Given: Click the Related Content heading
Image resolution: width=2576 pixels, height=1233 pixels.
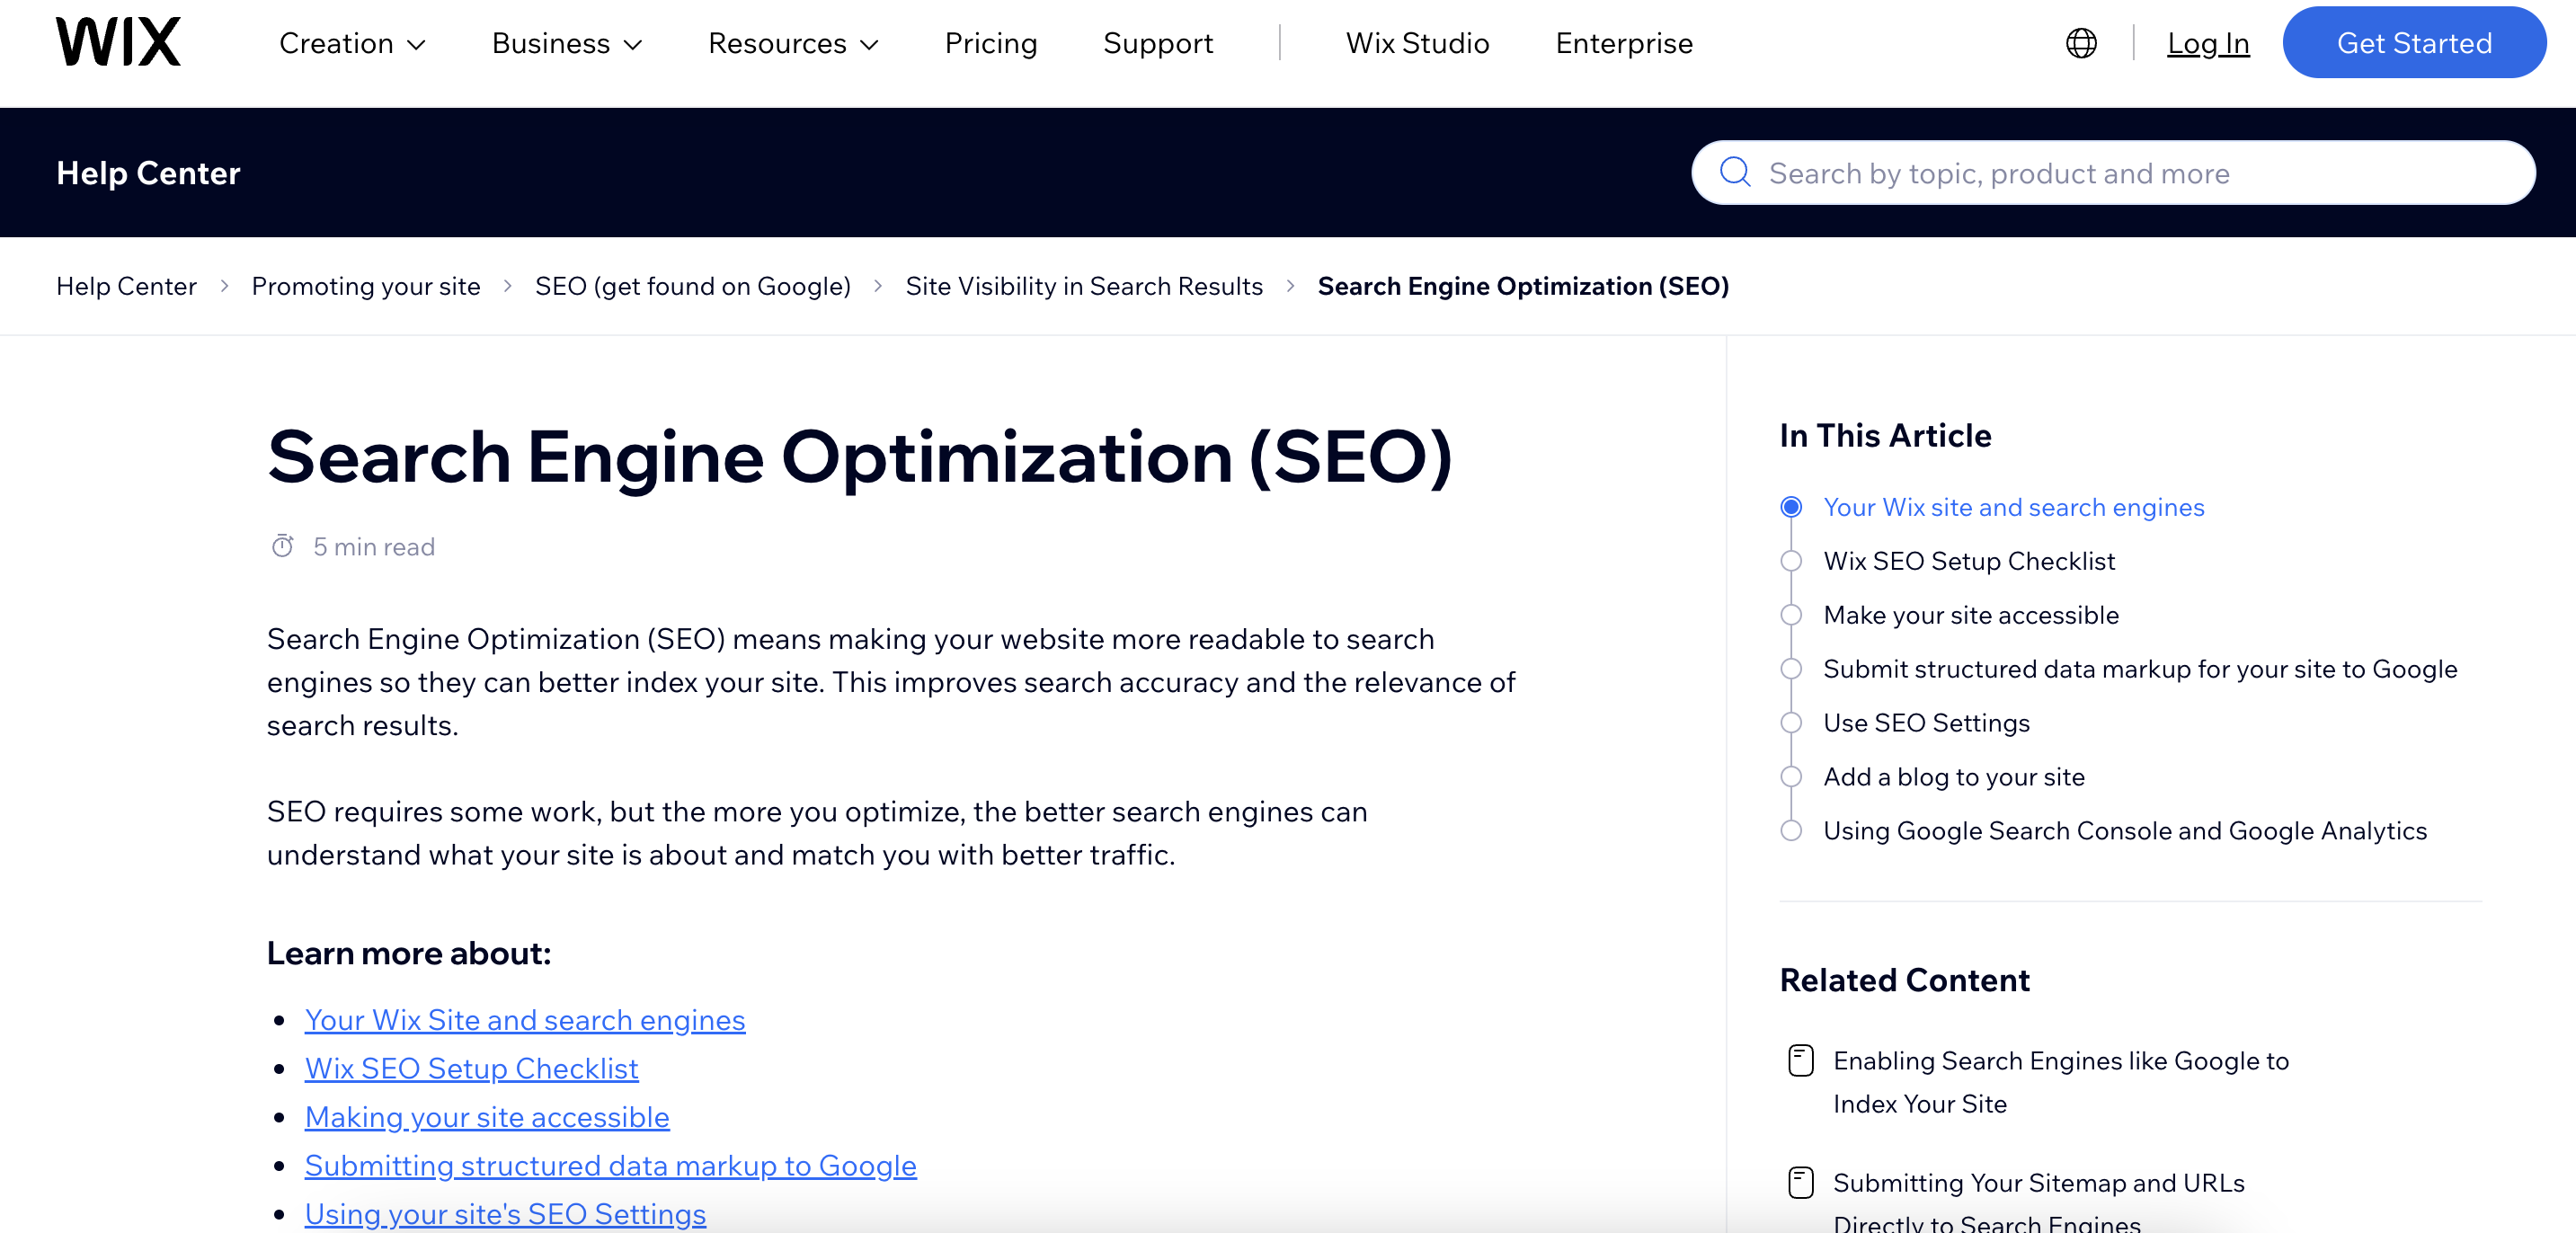Looking at the screenshot, I should click(x=1904, y=980).
